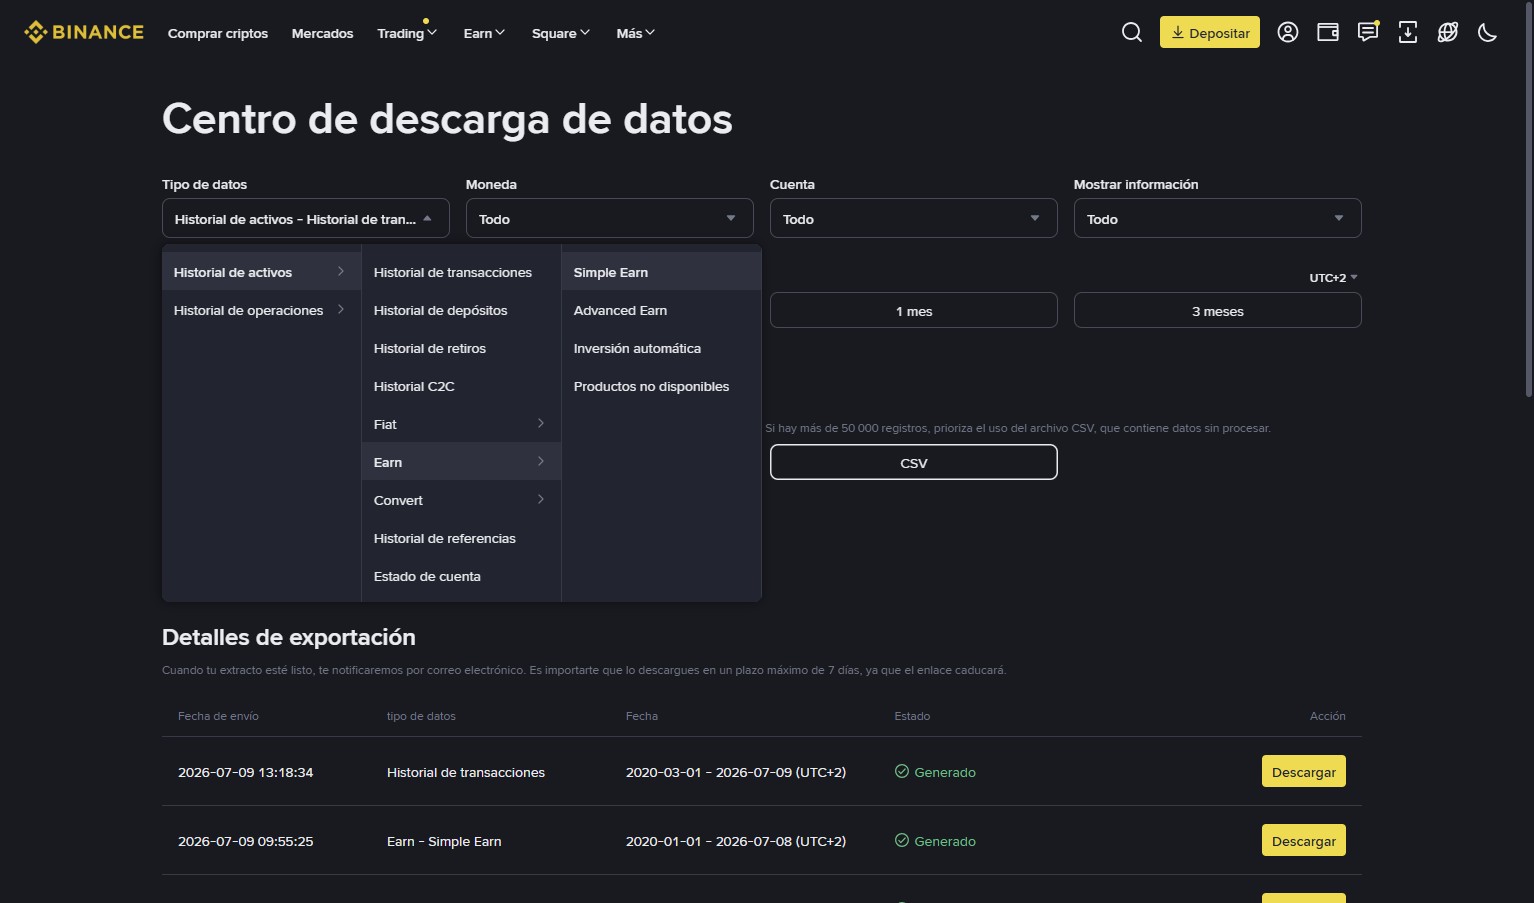
Task: Choose the 3 meses range
Action: coord(1218,310)
